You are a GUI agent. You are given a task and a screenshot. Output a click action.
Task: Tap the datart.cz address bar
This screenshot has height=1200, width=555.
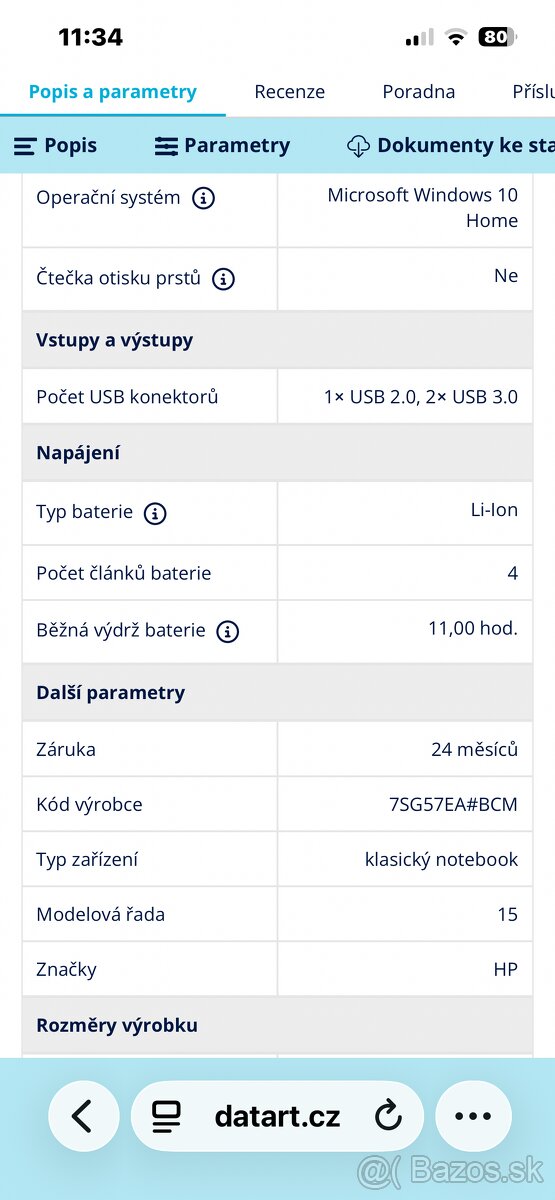[x=277, y=1116]
